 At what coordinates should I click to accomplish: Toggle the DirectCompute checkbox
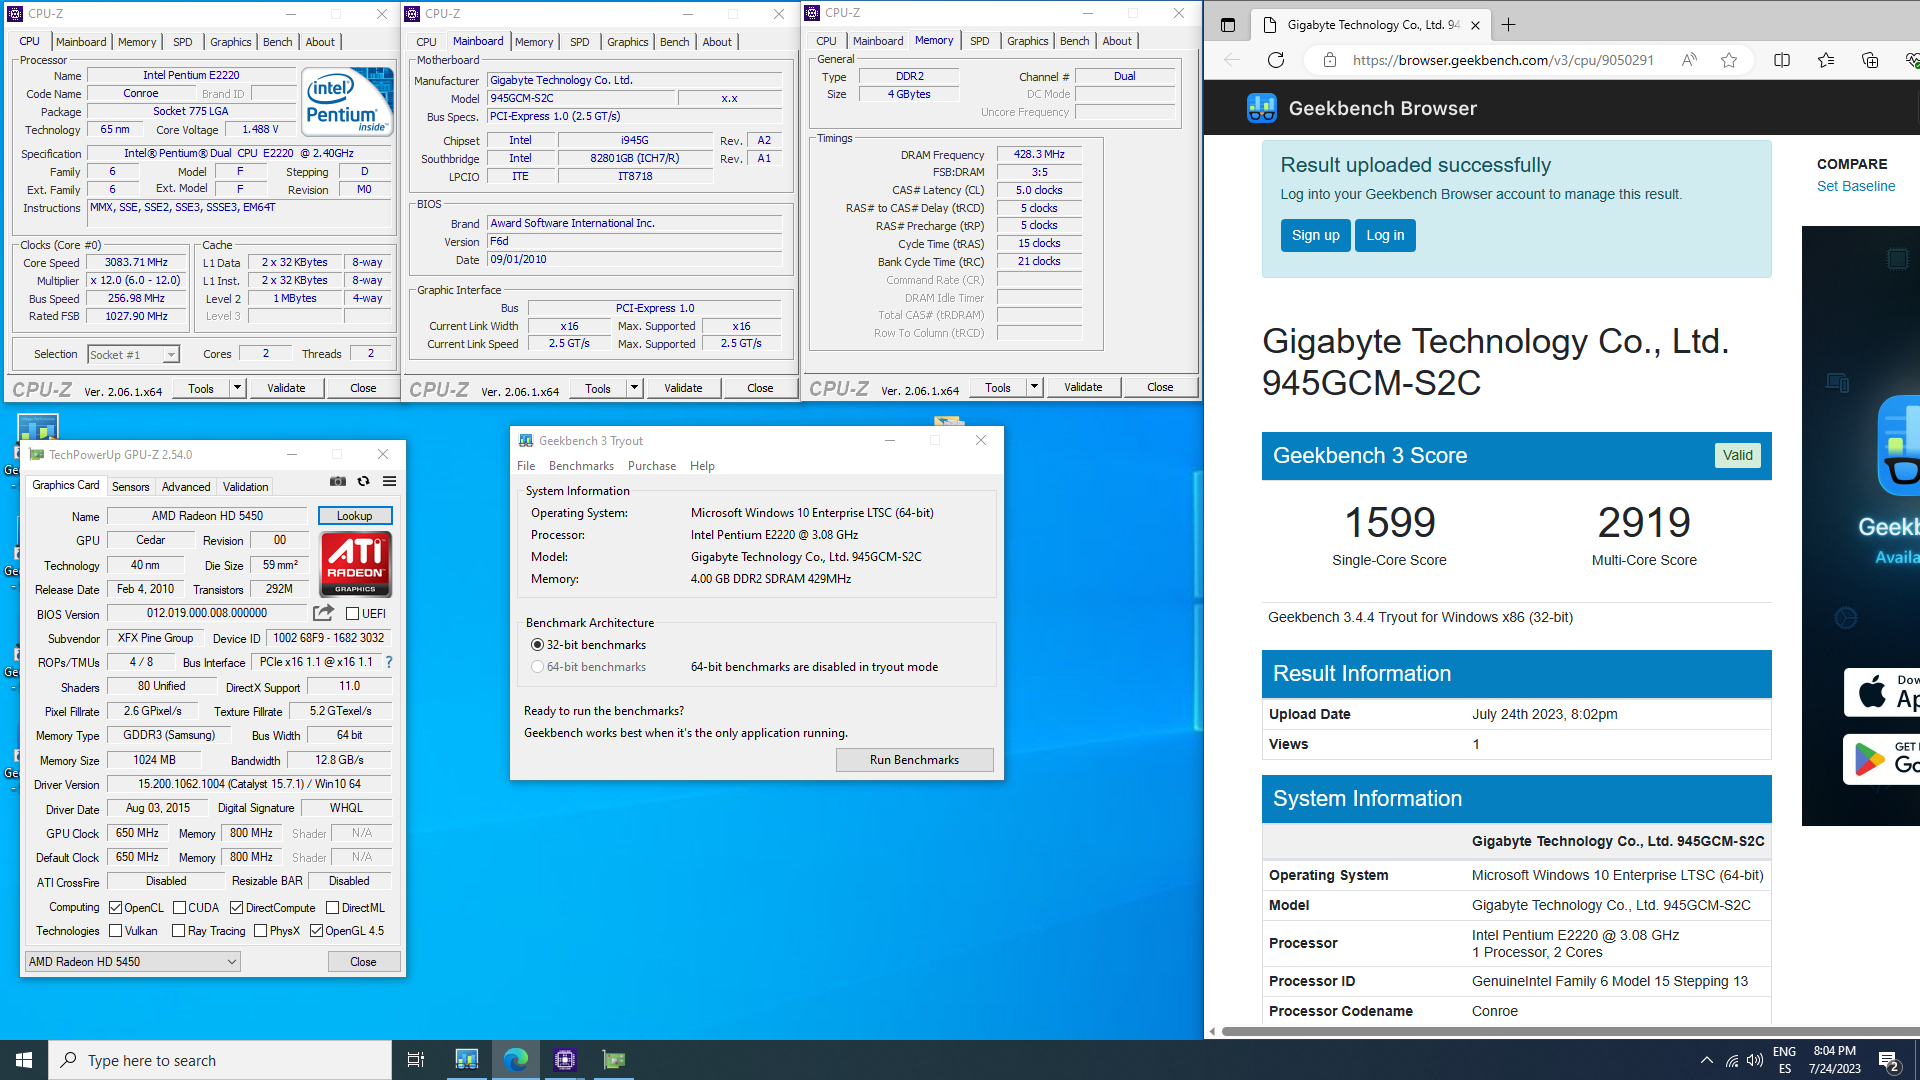point(237,908)
